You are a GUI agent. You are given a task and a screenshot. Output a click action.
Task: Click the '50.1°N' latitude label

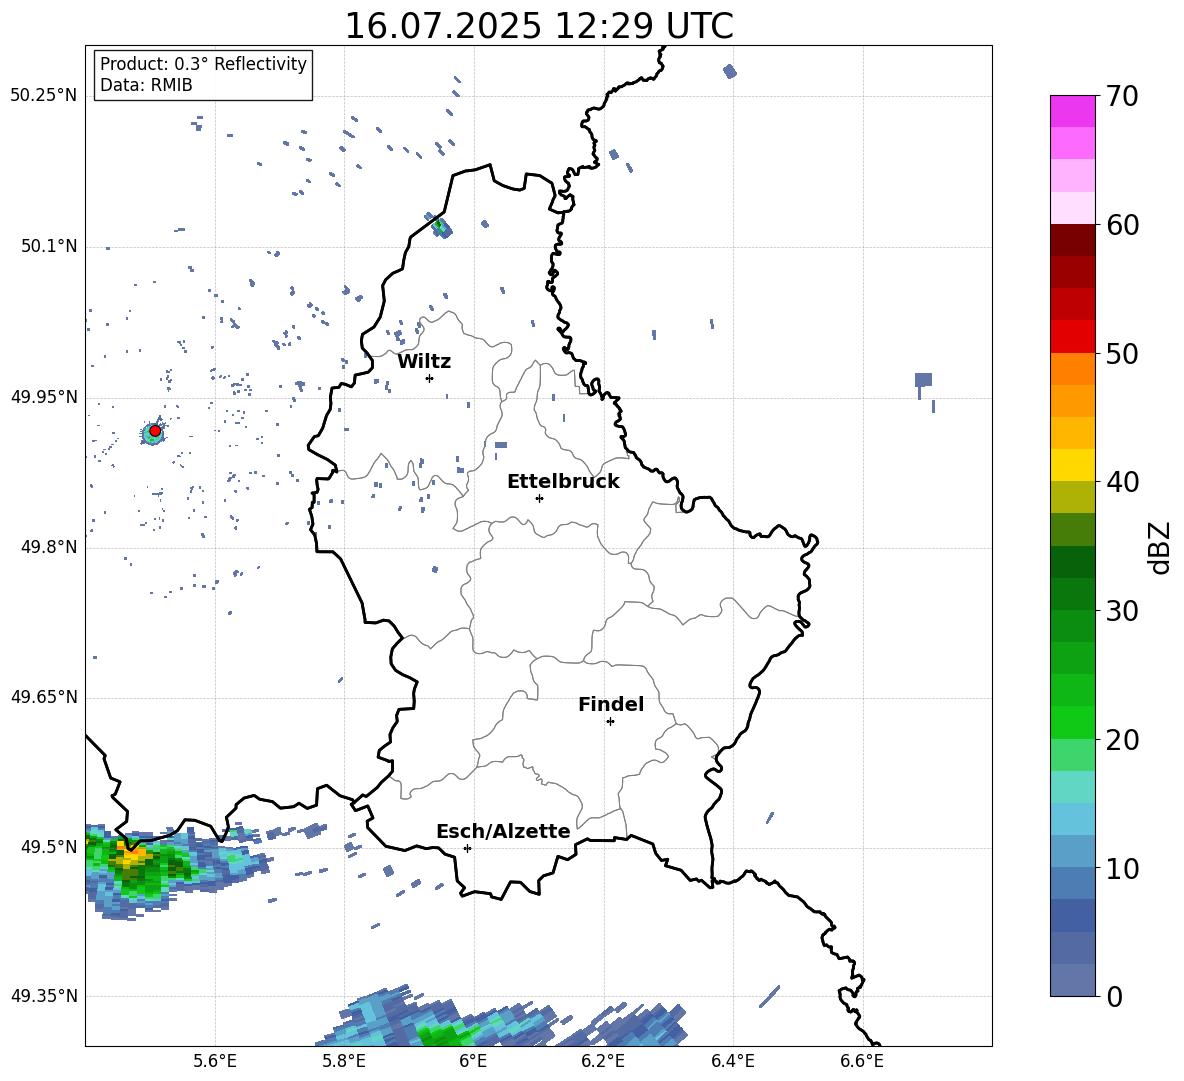tap(49, 247)
